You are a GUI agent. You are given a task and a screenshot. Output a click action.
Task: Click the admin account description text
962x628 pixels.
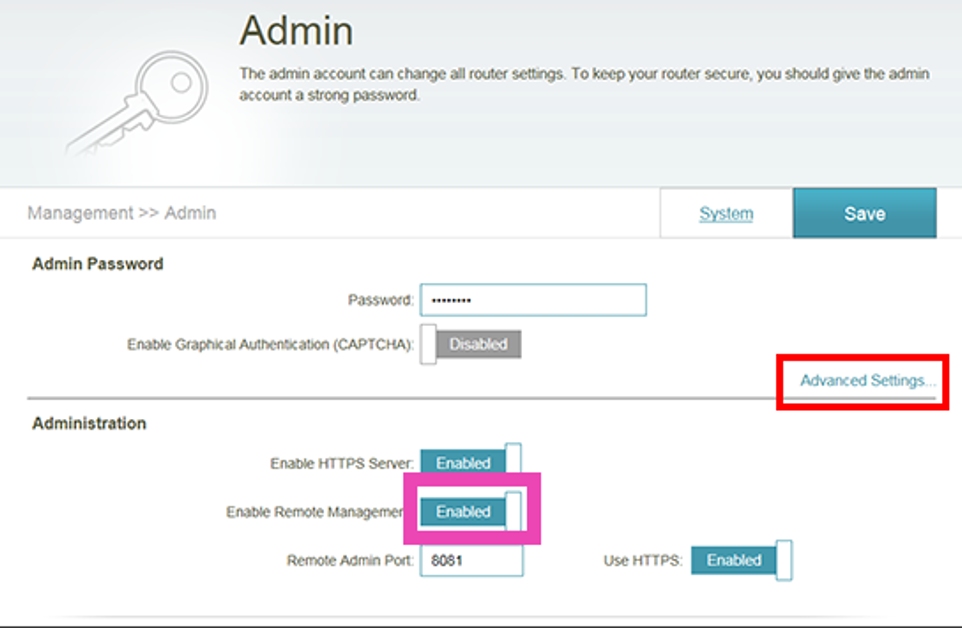(584, 85)
